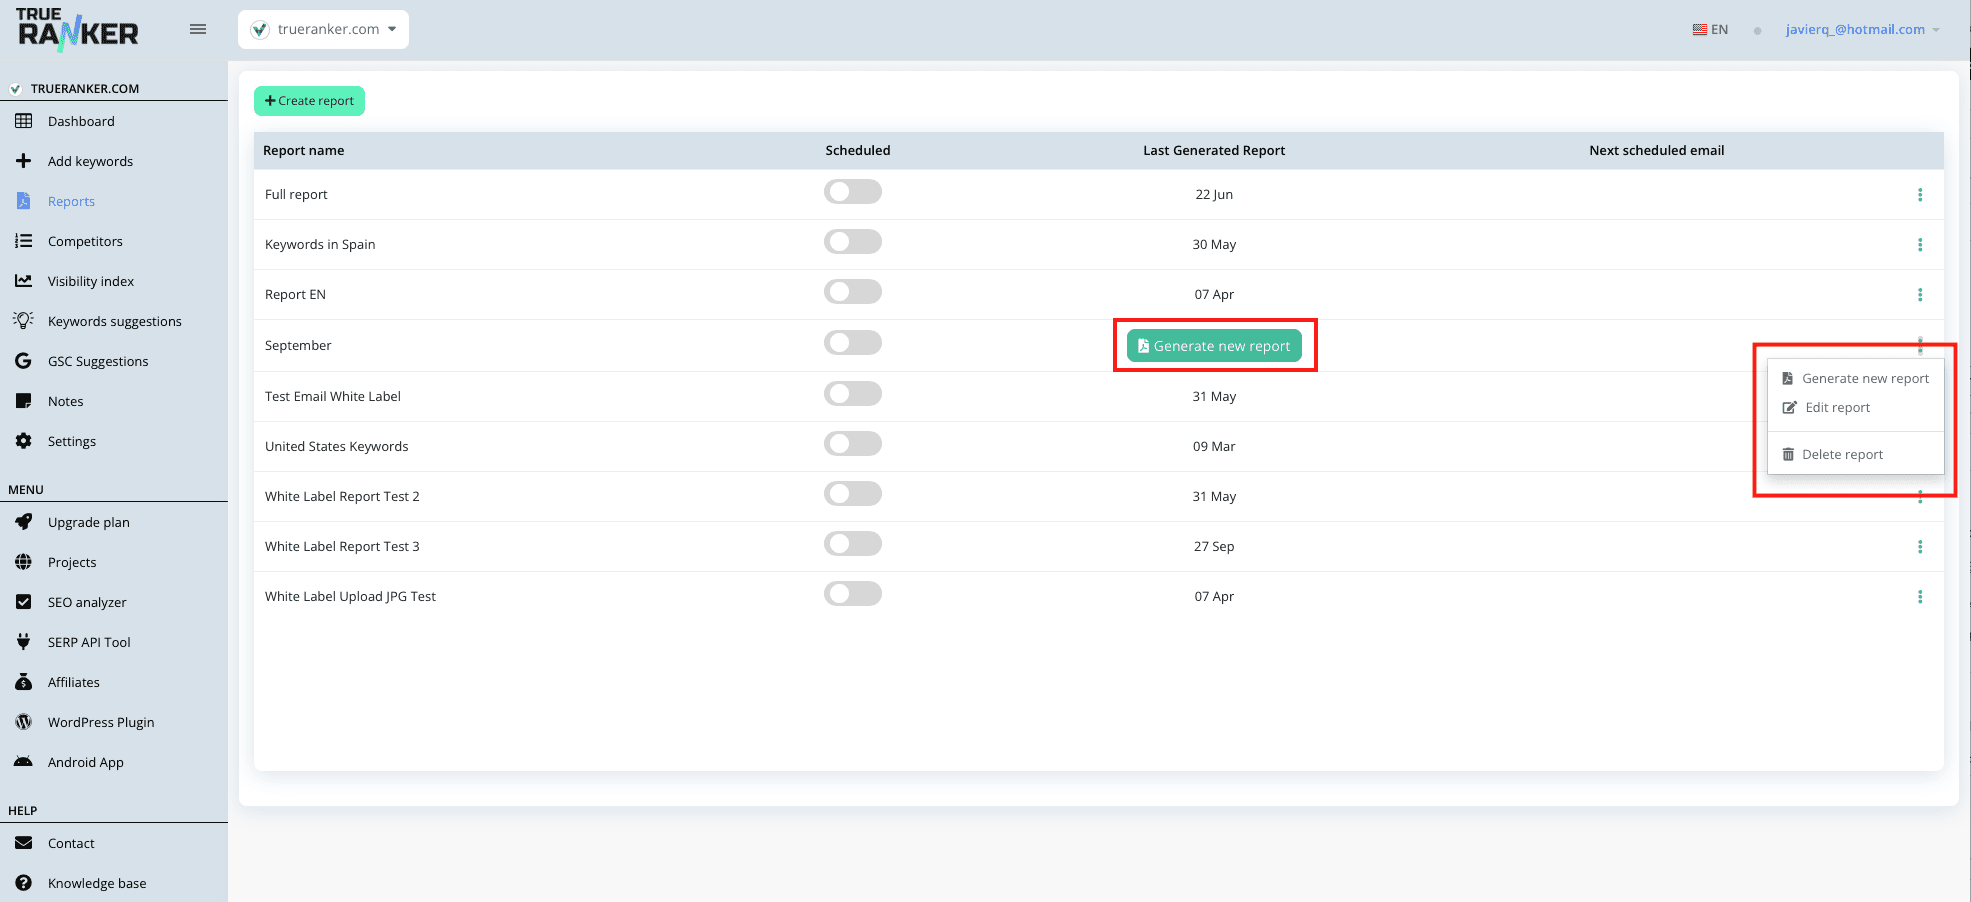The height and width of the screenshot is (902, 1971).
Task: Click the United States Keywords report name
Action: 337,447
